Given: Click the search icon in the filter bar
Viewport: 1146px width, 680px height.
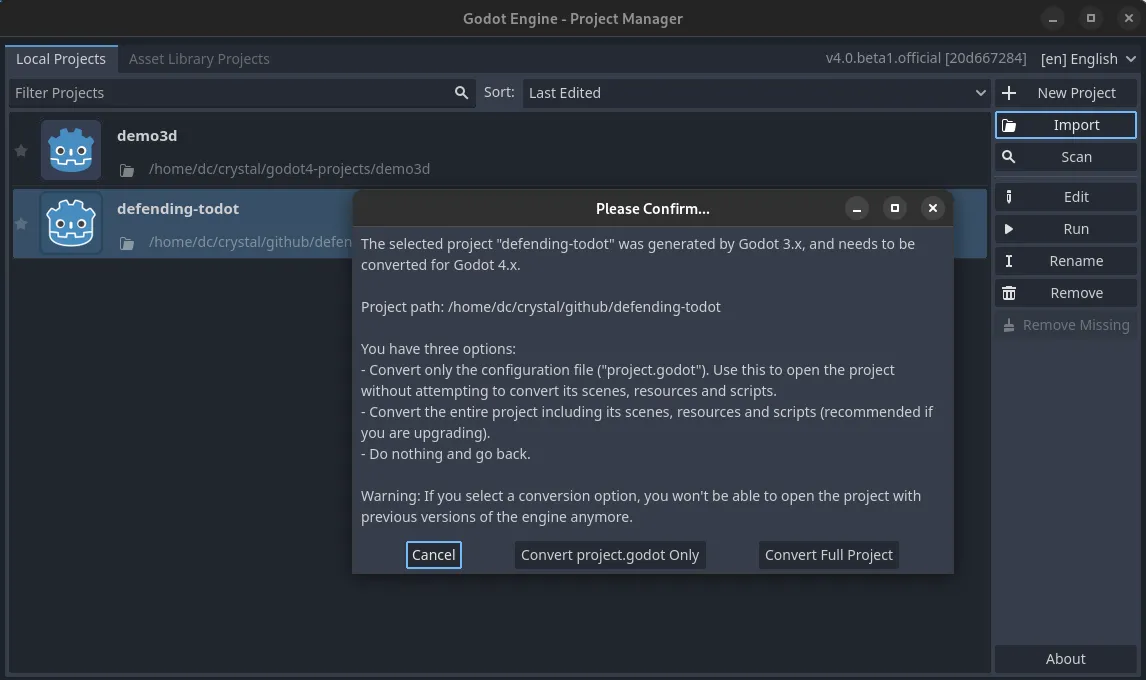Looking at the screenshot, I should click(461, 92).
